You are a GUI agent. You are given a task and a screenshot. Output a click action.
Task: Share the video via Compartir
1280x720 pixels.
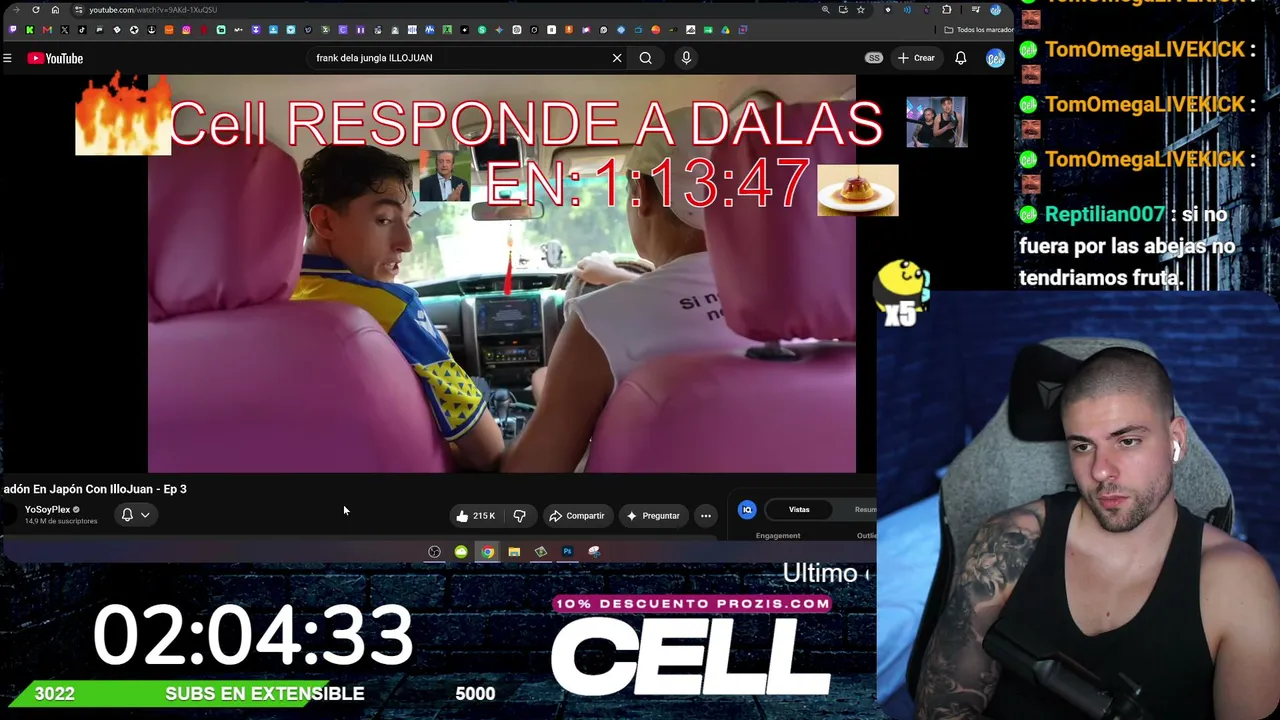[x=577, y=516]
